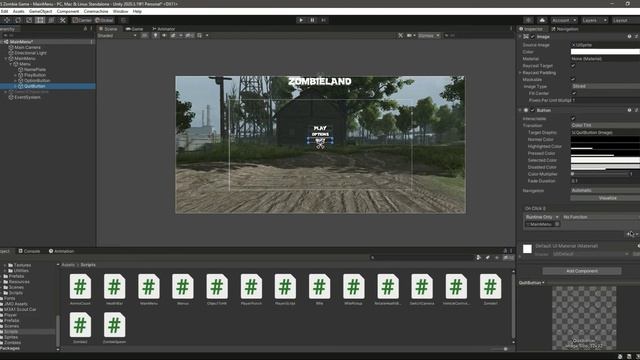Image resolution: width=640 pixels, height=360 pixels.
Task: Open the Edit menu
Action: [x=4, y=11]
